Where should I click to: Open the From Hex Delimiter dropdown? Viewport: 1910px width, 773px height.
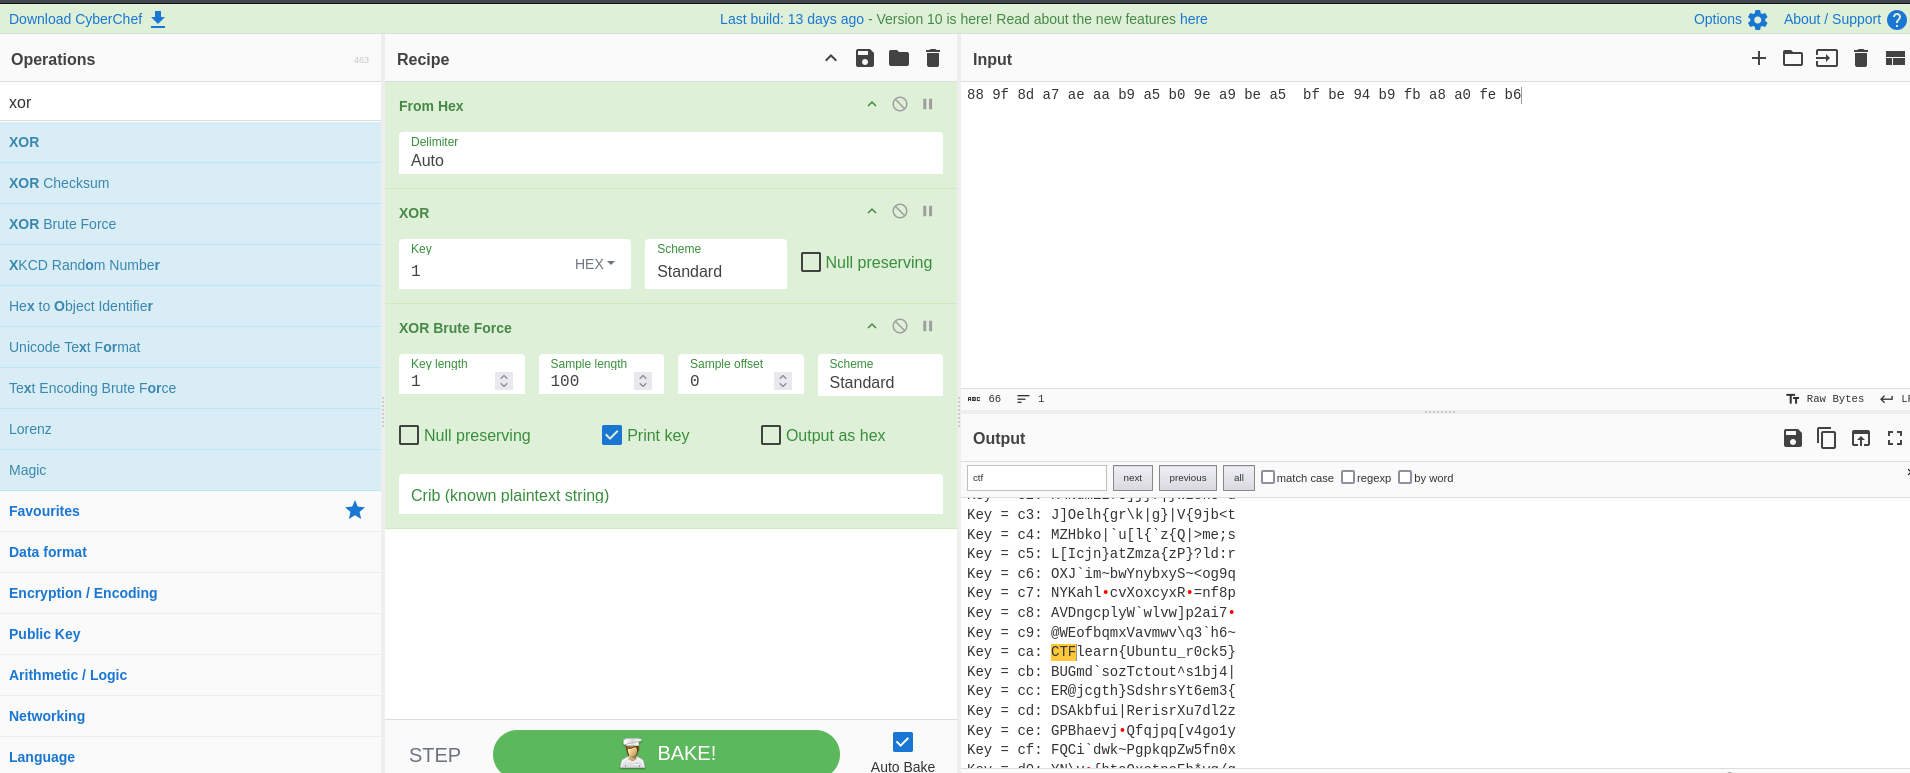tap(671, 153)
